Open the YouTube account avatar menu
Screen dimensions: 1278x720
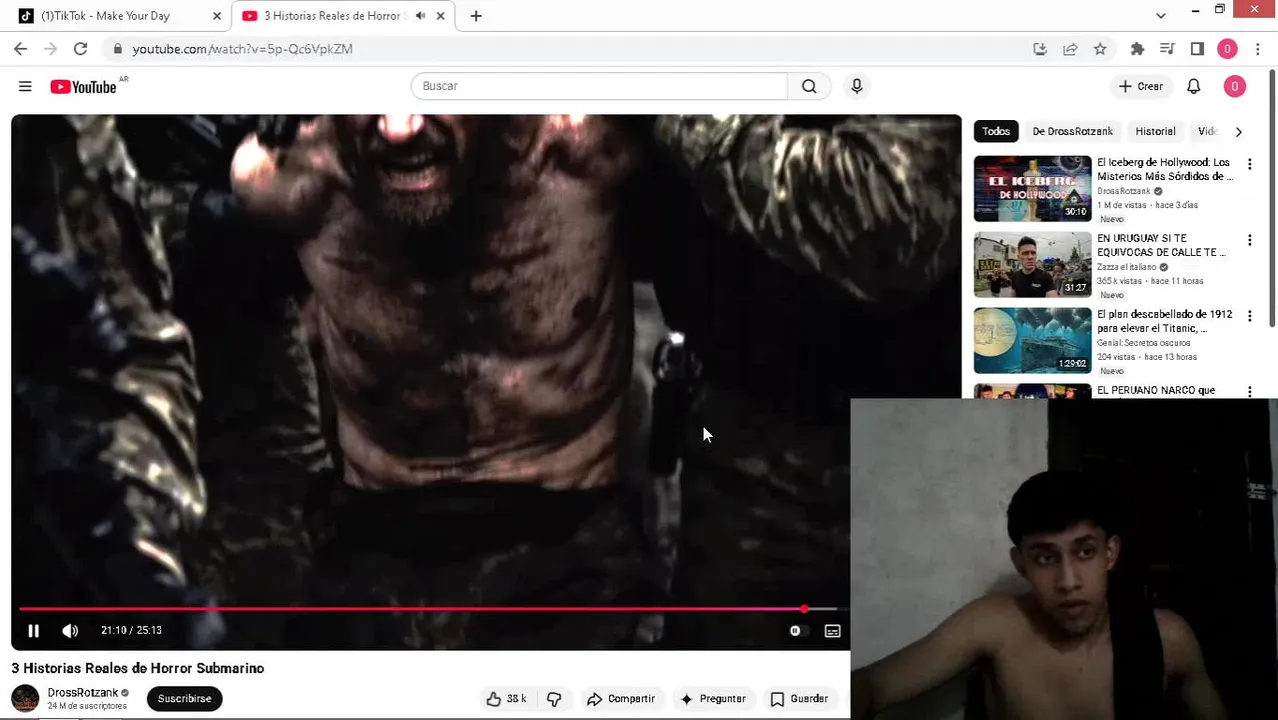click(1234, 87)
